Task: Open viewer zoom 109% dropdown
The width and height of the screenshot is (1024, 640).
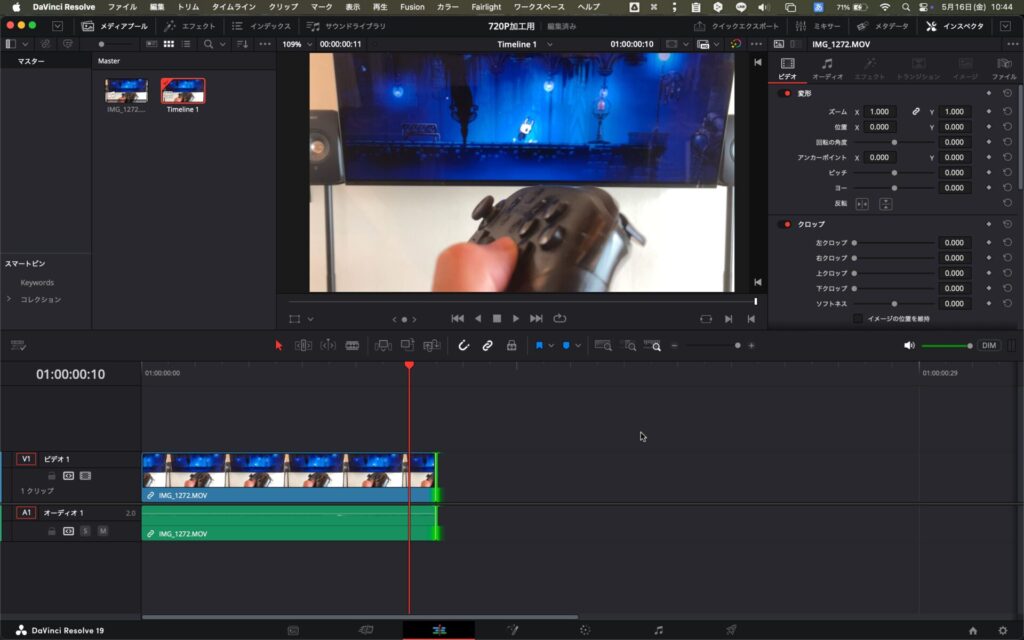Action: [x=296, y=44]
